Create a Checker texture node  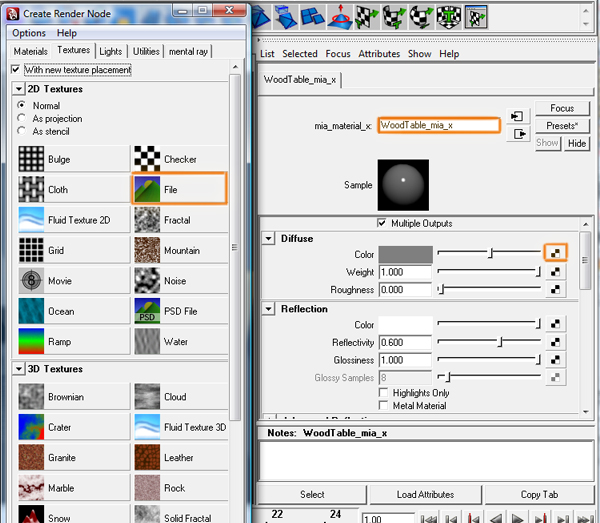(180, 159)
